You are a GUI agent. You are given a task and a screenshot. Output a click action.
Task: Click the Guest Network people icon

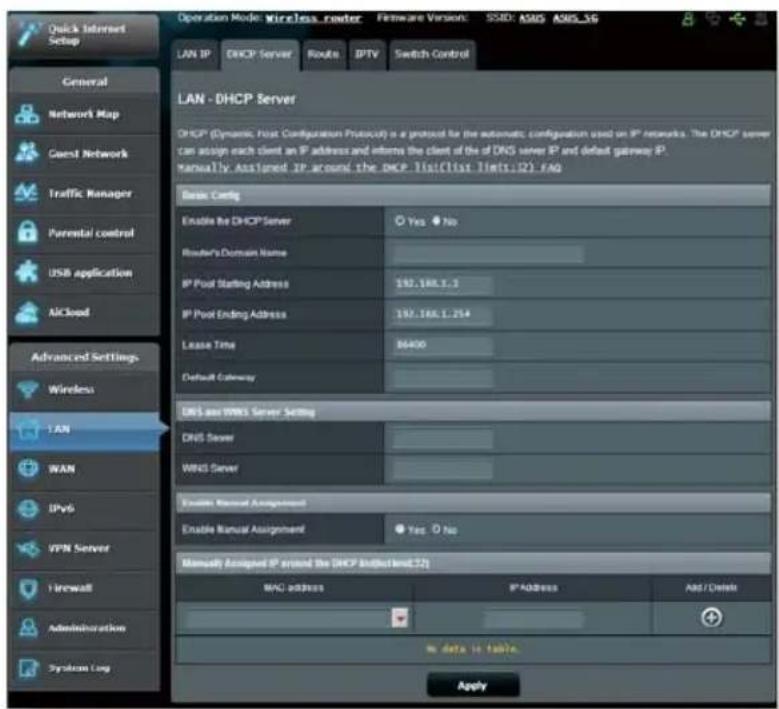click(x=27, y=153)
